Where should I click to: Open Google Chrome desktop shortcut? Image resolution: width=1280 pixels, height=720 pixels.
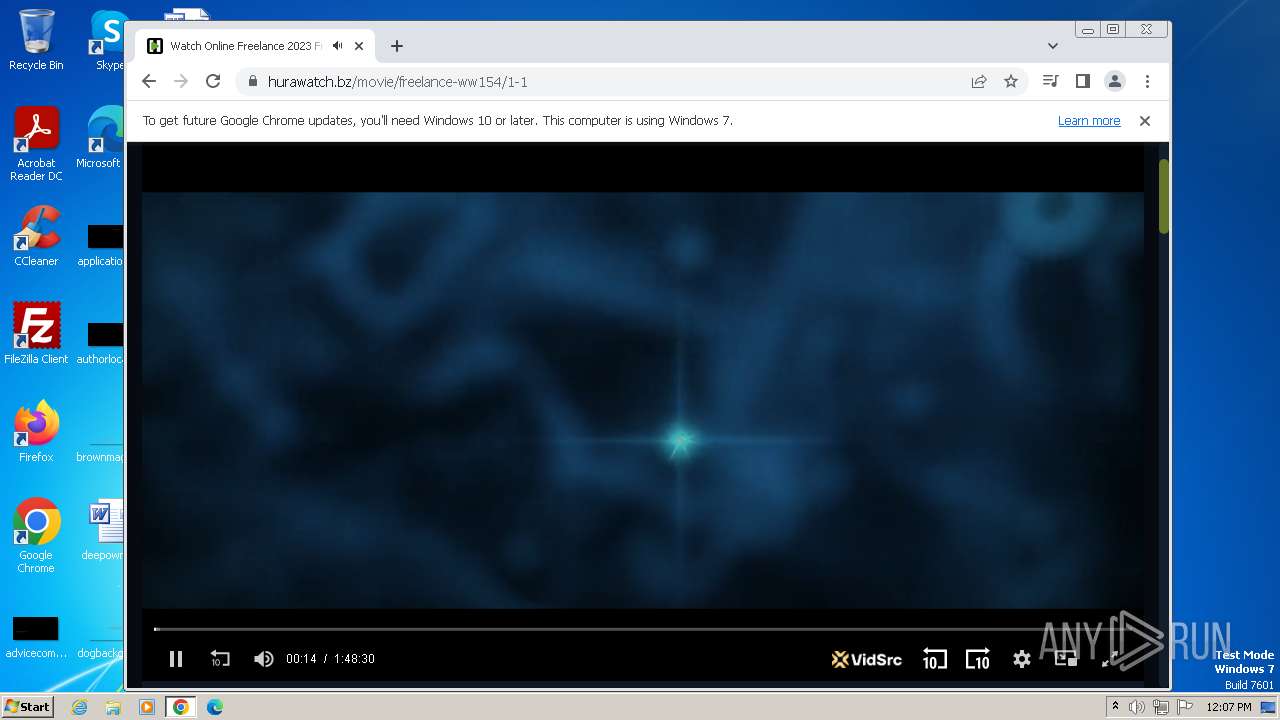click(x=36, y=536)
